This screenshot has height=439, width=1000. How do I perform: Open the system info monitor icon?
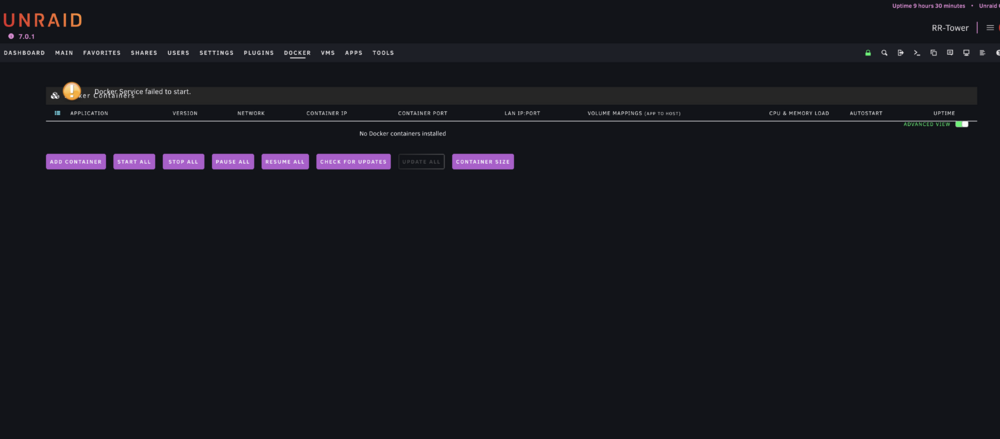tap(966, 53)
